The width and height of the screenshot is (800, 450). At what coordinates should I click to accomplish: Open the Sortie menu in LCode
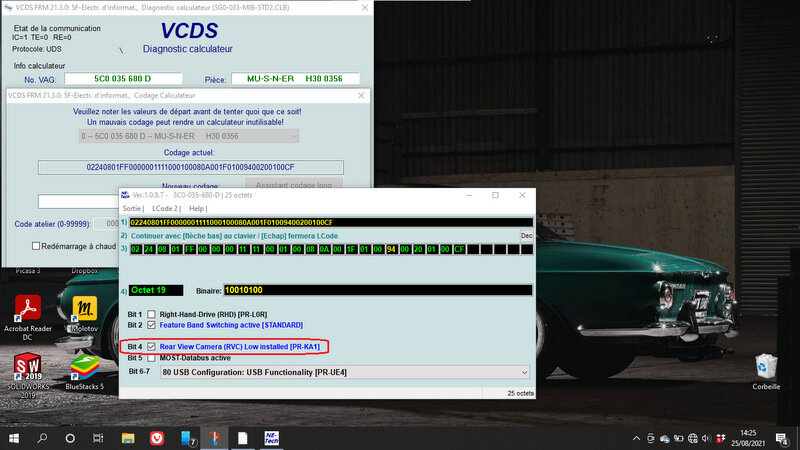pyautogui.click(x=133, y=208)
